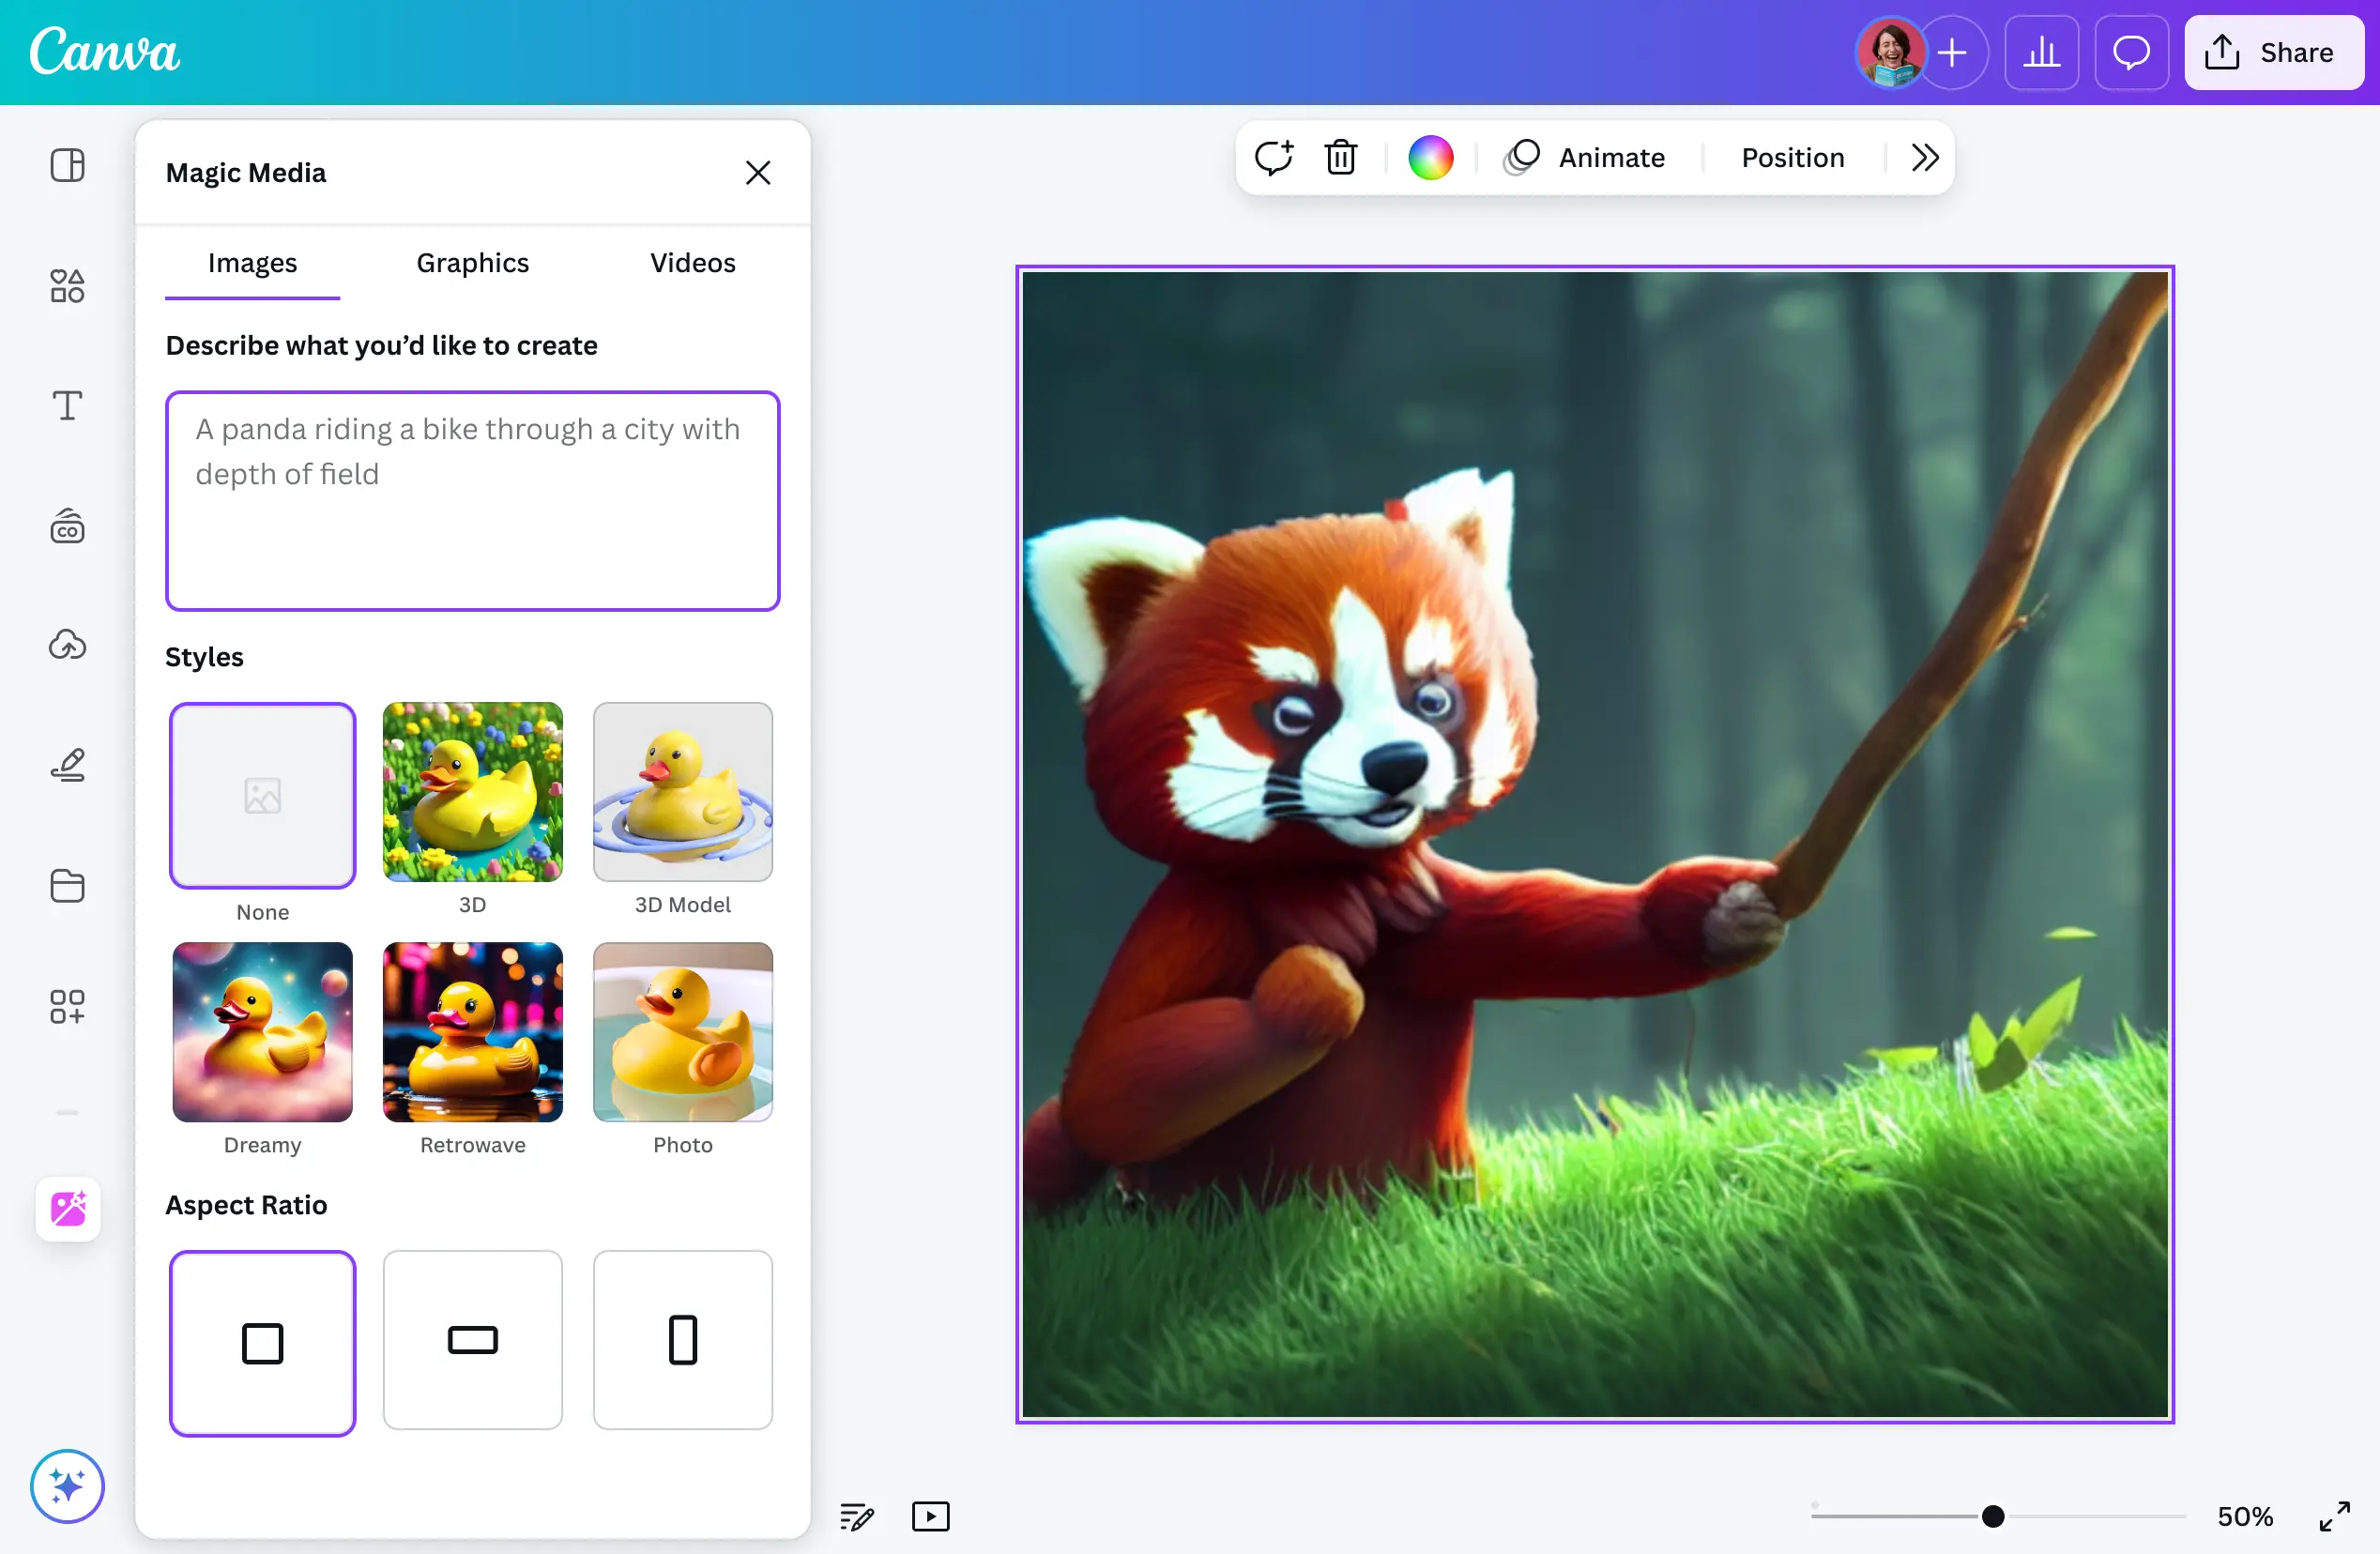This screenshot has height=1554, width=2380.
Task: Select the landscape aspect ratio
Action: pyautogui.click(x=472, y=1340)
